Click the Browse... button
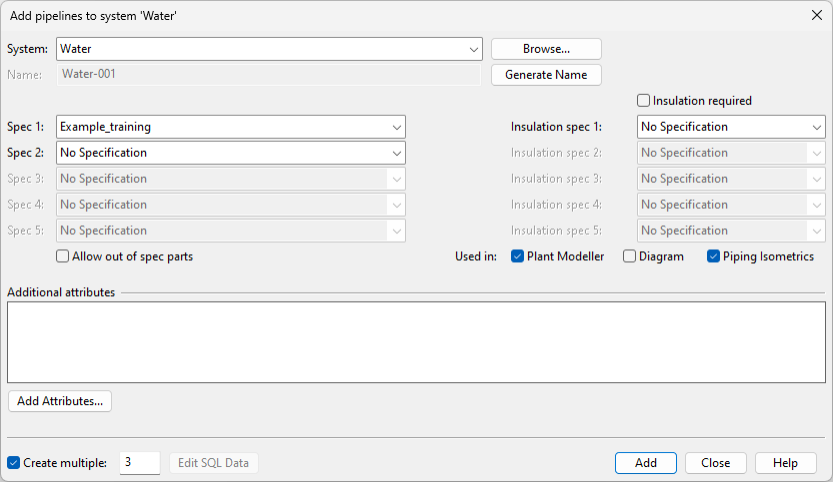833x482 pixels. click(x=545, y=49)
